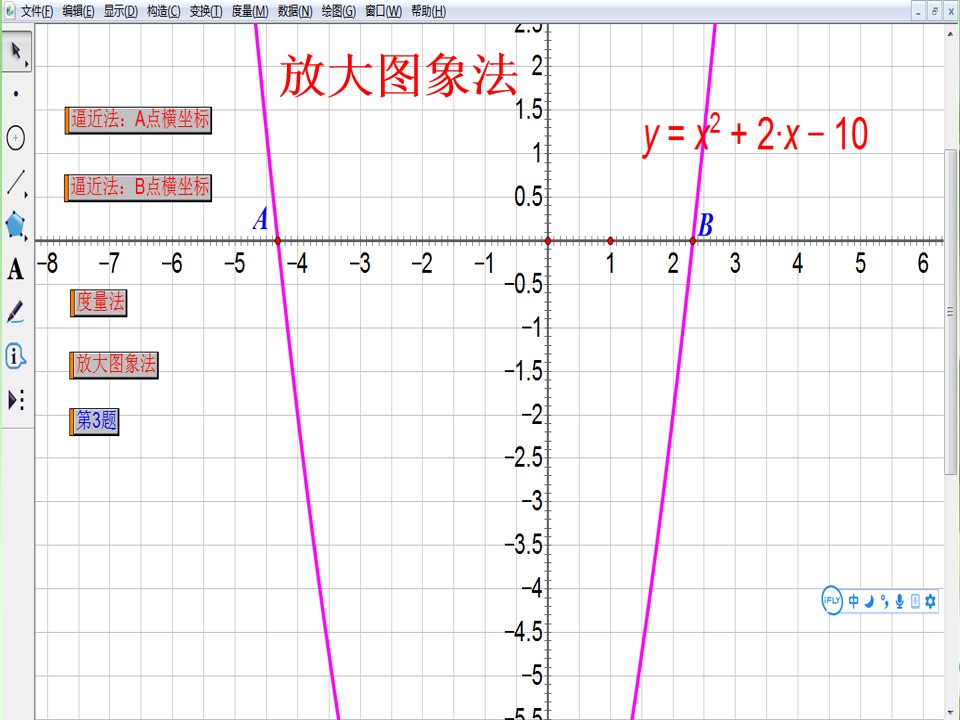This screenshot has width=960, height=720.
Task: Toggle Chinese input mode on iFLY bar
Action: pos(853,601)
